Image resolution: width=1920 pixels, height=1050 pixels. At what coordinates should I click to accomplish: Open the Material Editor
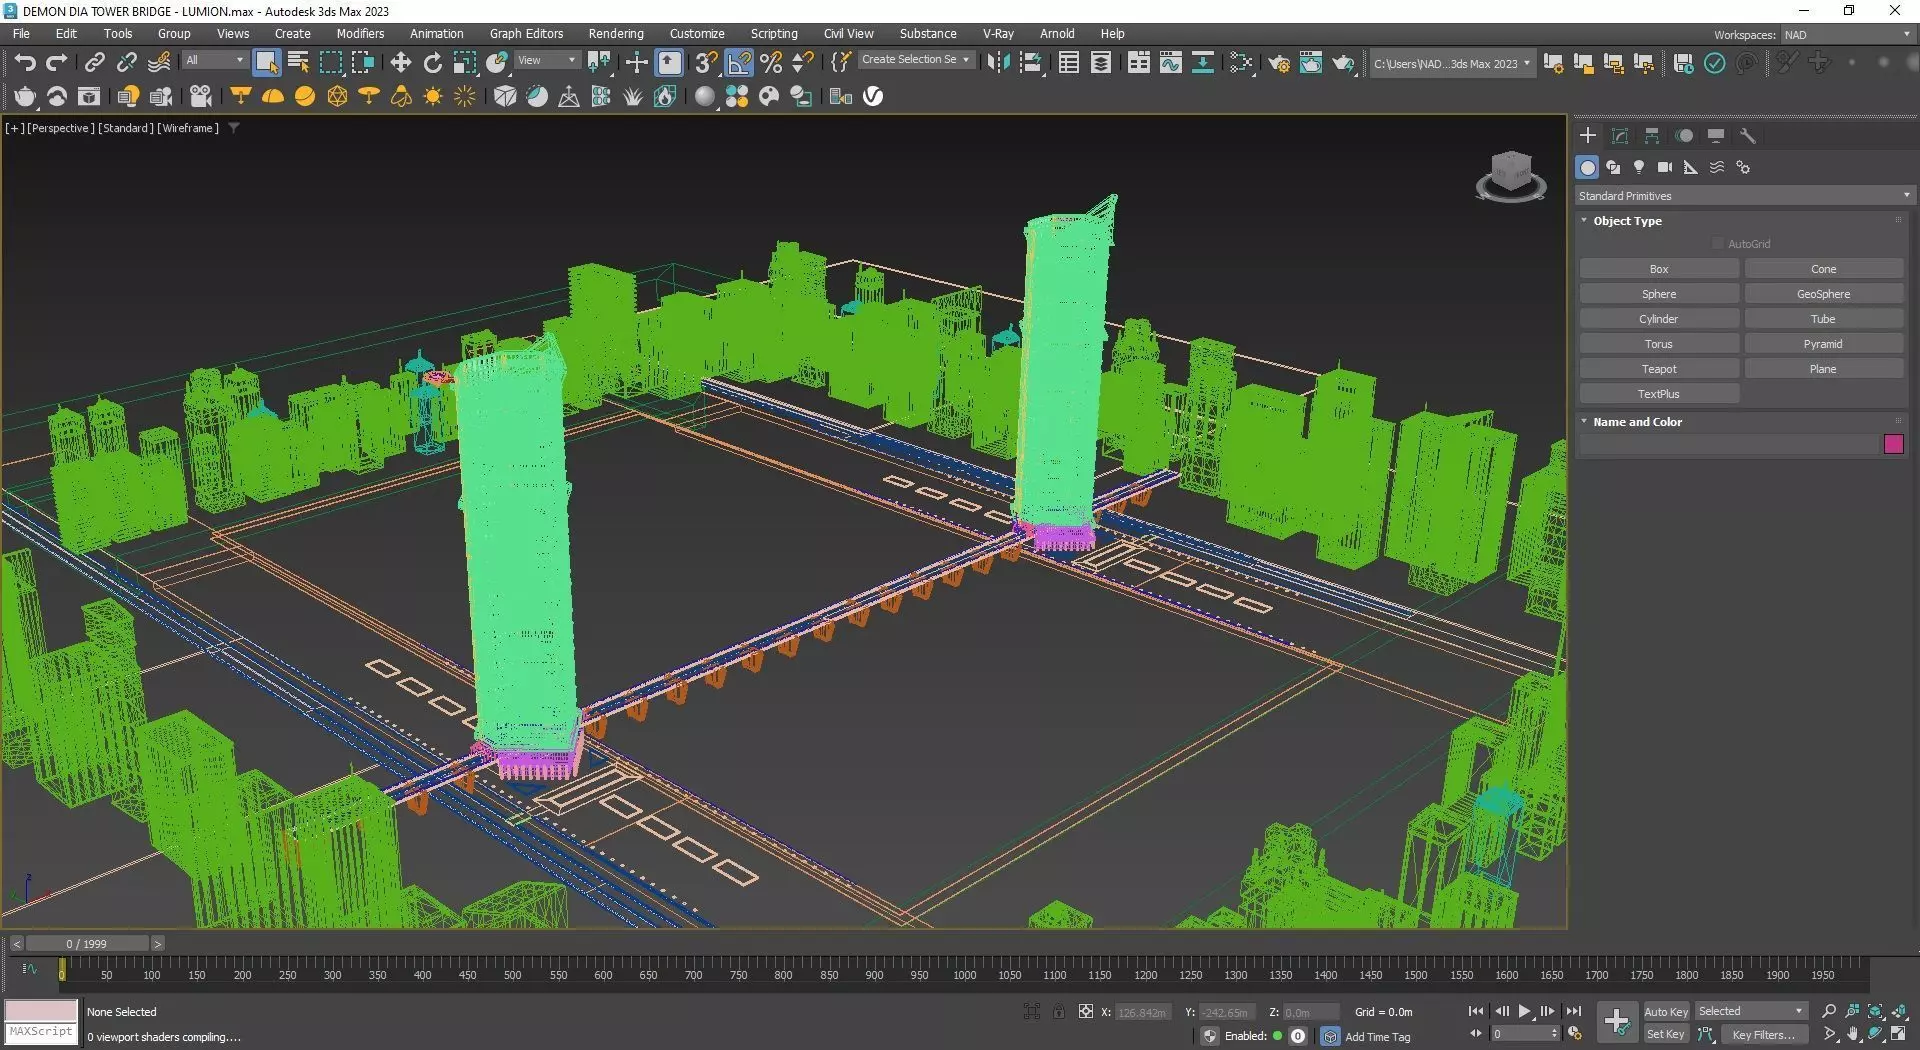click(x=1241, y=63)
